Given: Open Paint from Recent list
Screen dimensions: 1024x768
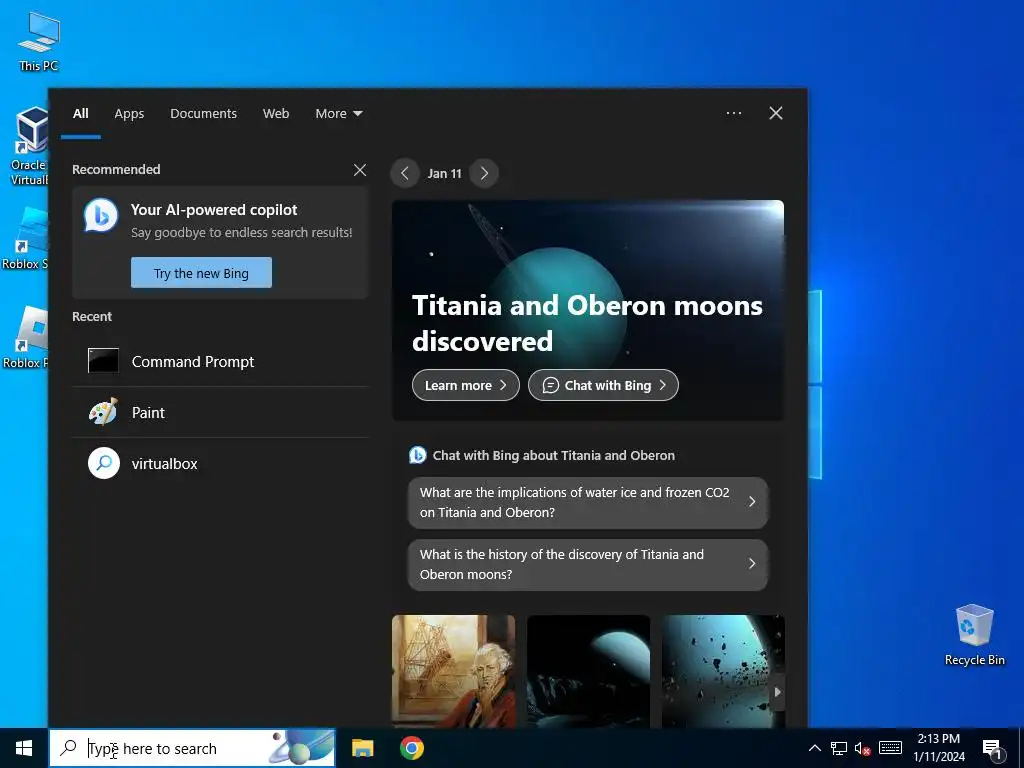Looking at the screenshot, I should pyautogui.click(x=220, y=413).
